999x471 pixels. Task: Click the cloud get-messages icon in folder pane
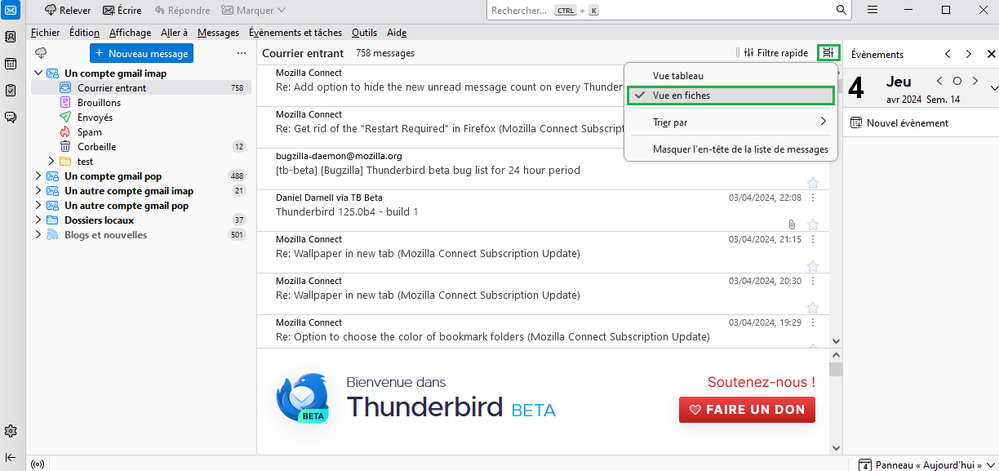(x=41, y=53)
